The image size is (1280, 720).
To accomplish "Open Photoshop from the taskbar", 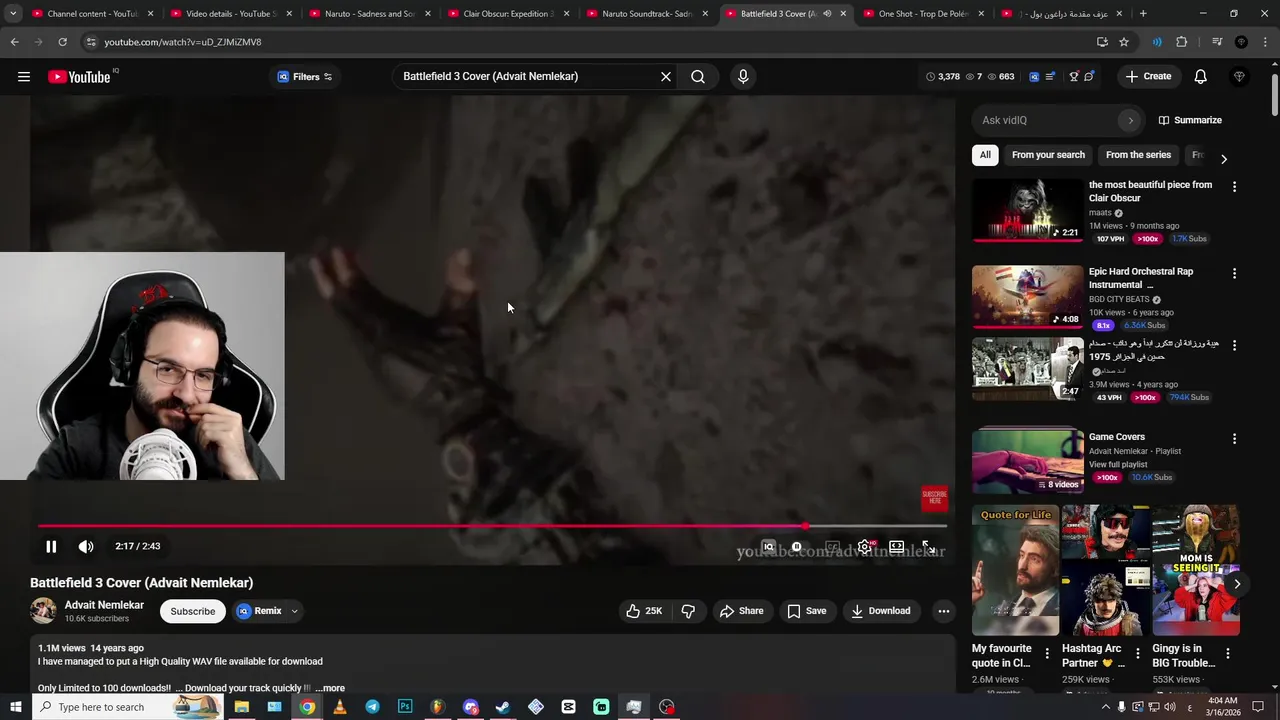I will pyautogui.click(x=405, y=707).
